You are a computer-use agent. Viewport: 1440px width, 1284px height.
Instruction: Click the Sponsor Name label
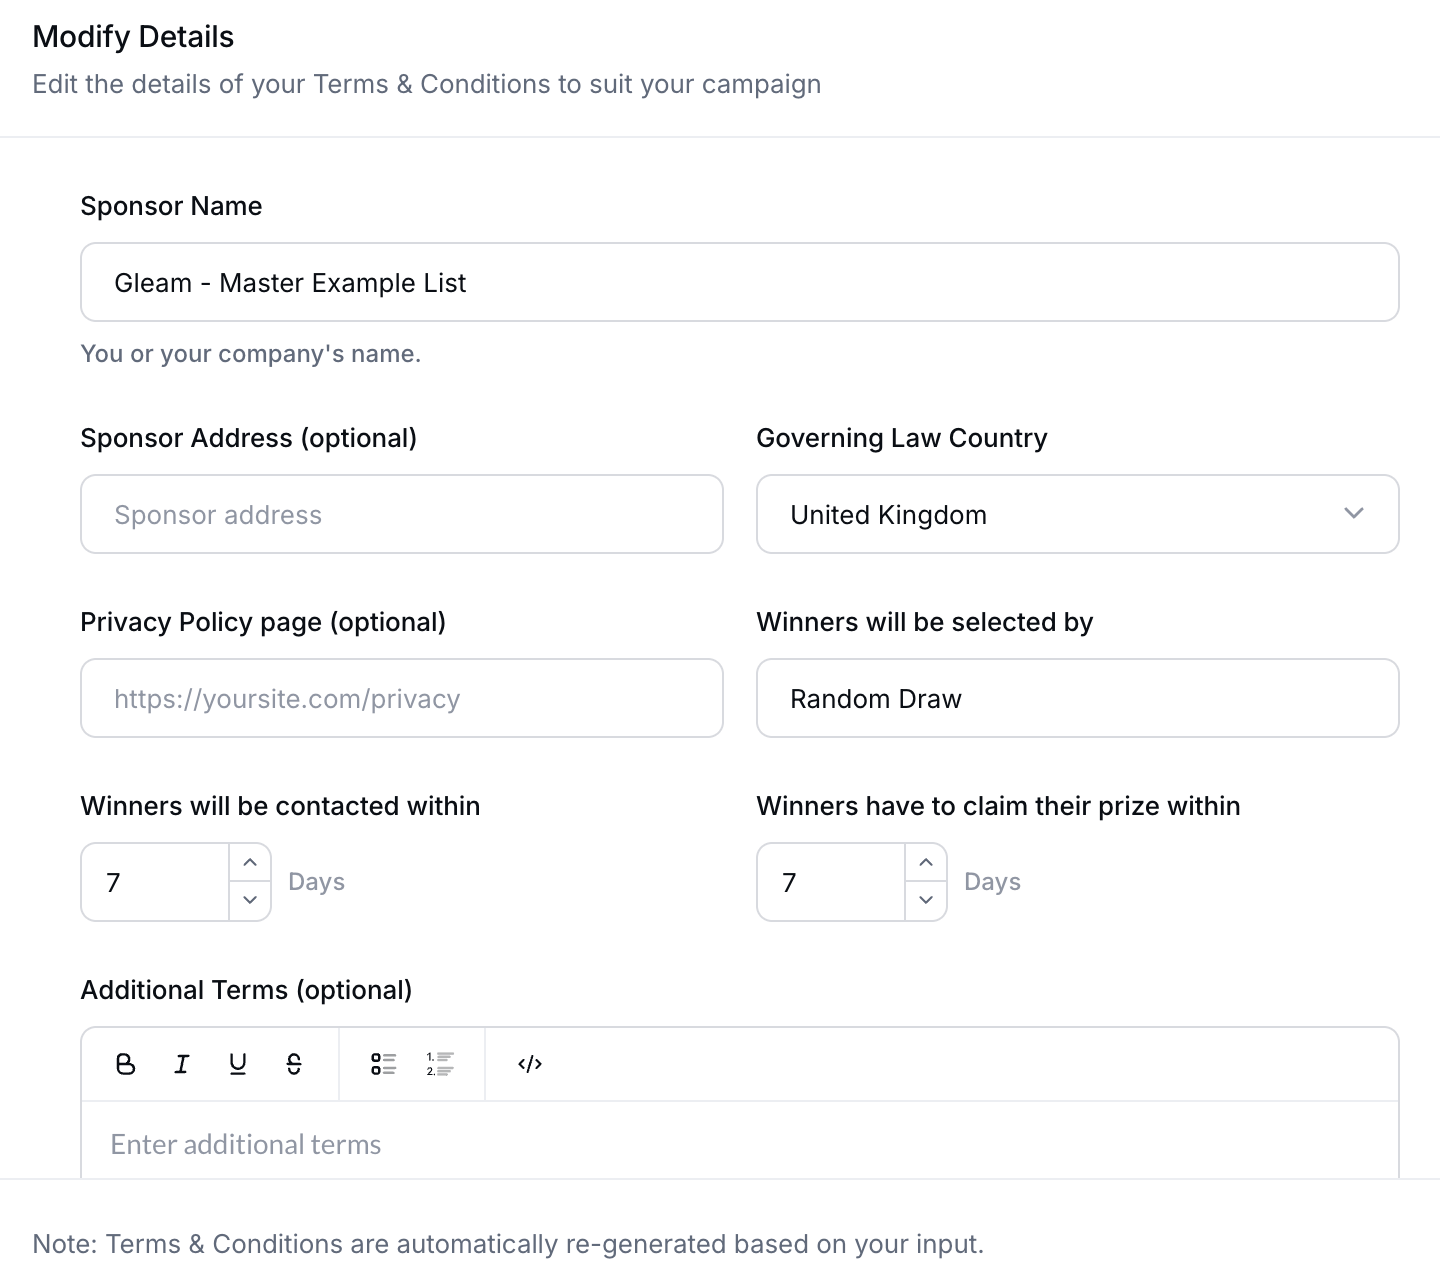click(x=171, y=206)
